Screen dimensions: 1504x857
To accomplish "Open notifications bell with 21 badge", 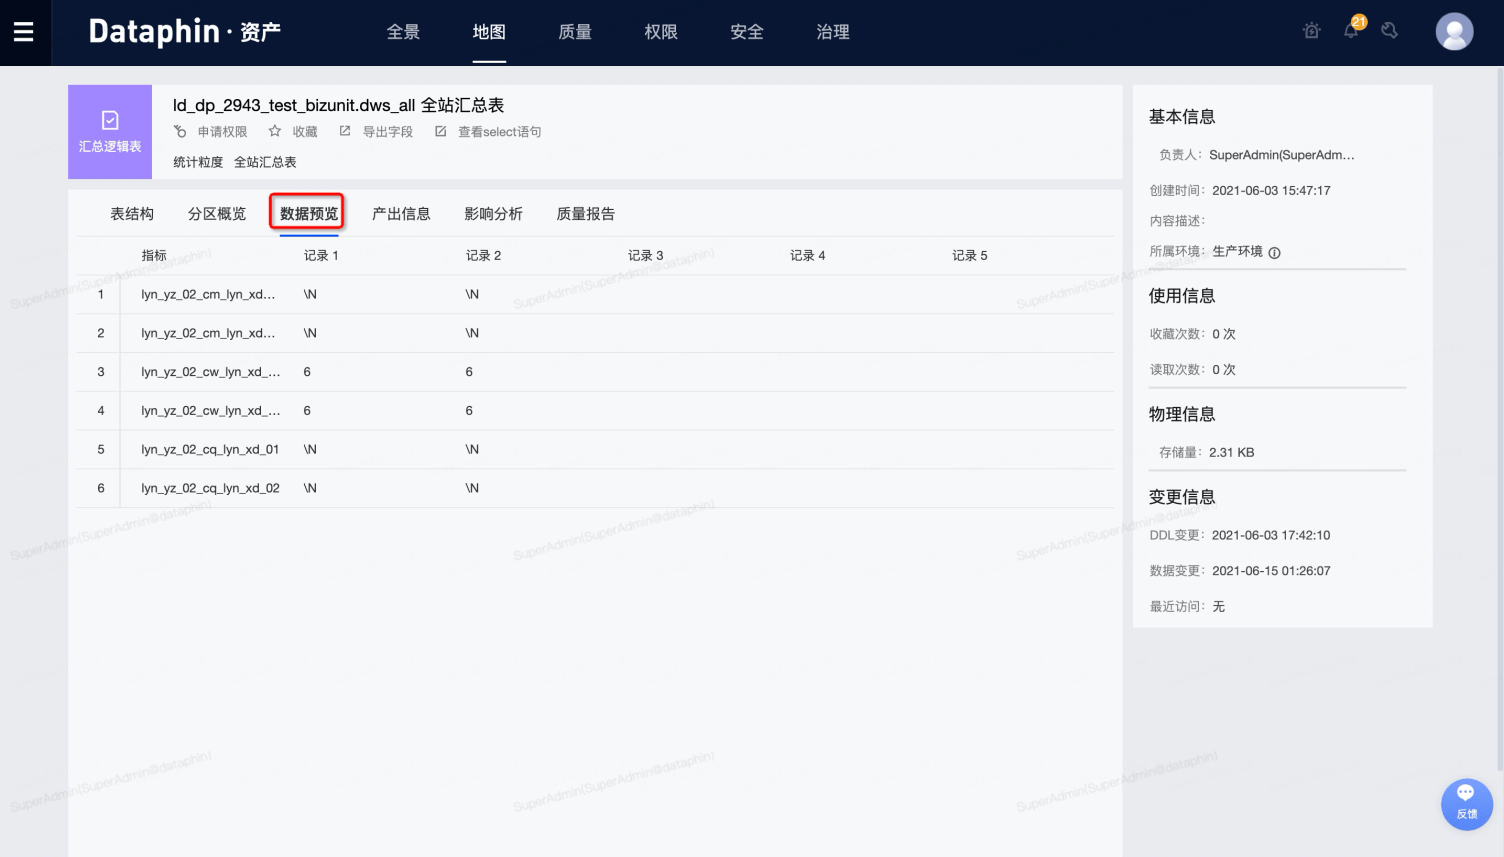I will 1351,30.
